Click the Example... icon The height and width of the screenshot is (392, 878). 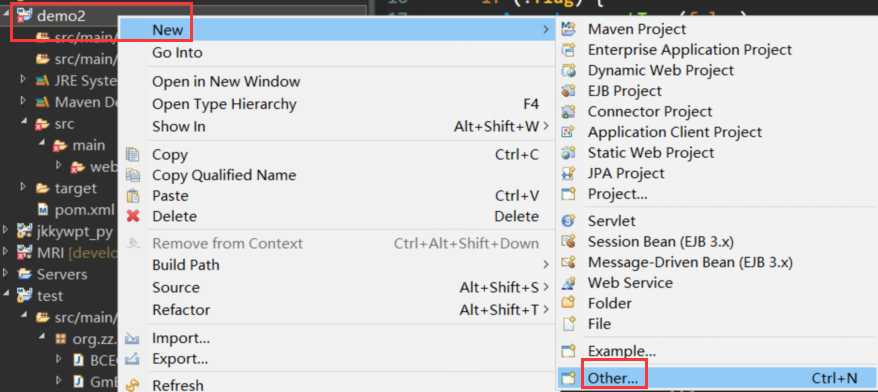[568, 352]
